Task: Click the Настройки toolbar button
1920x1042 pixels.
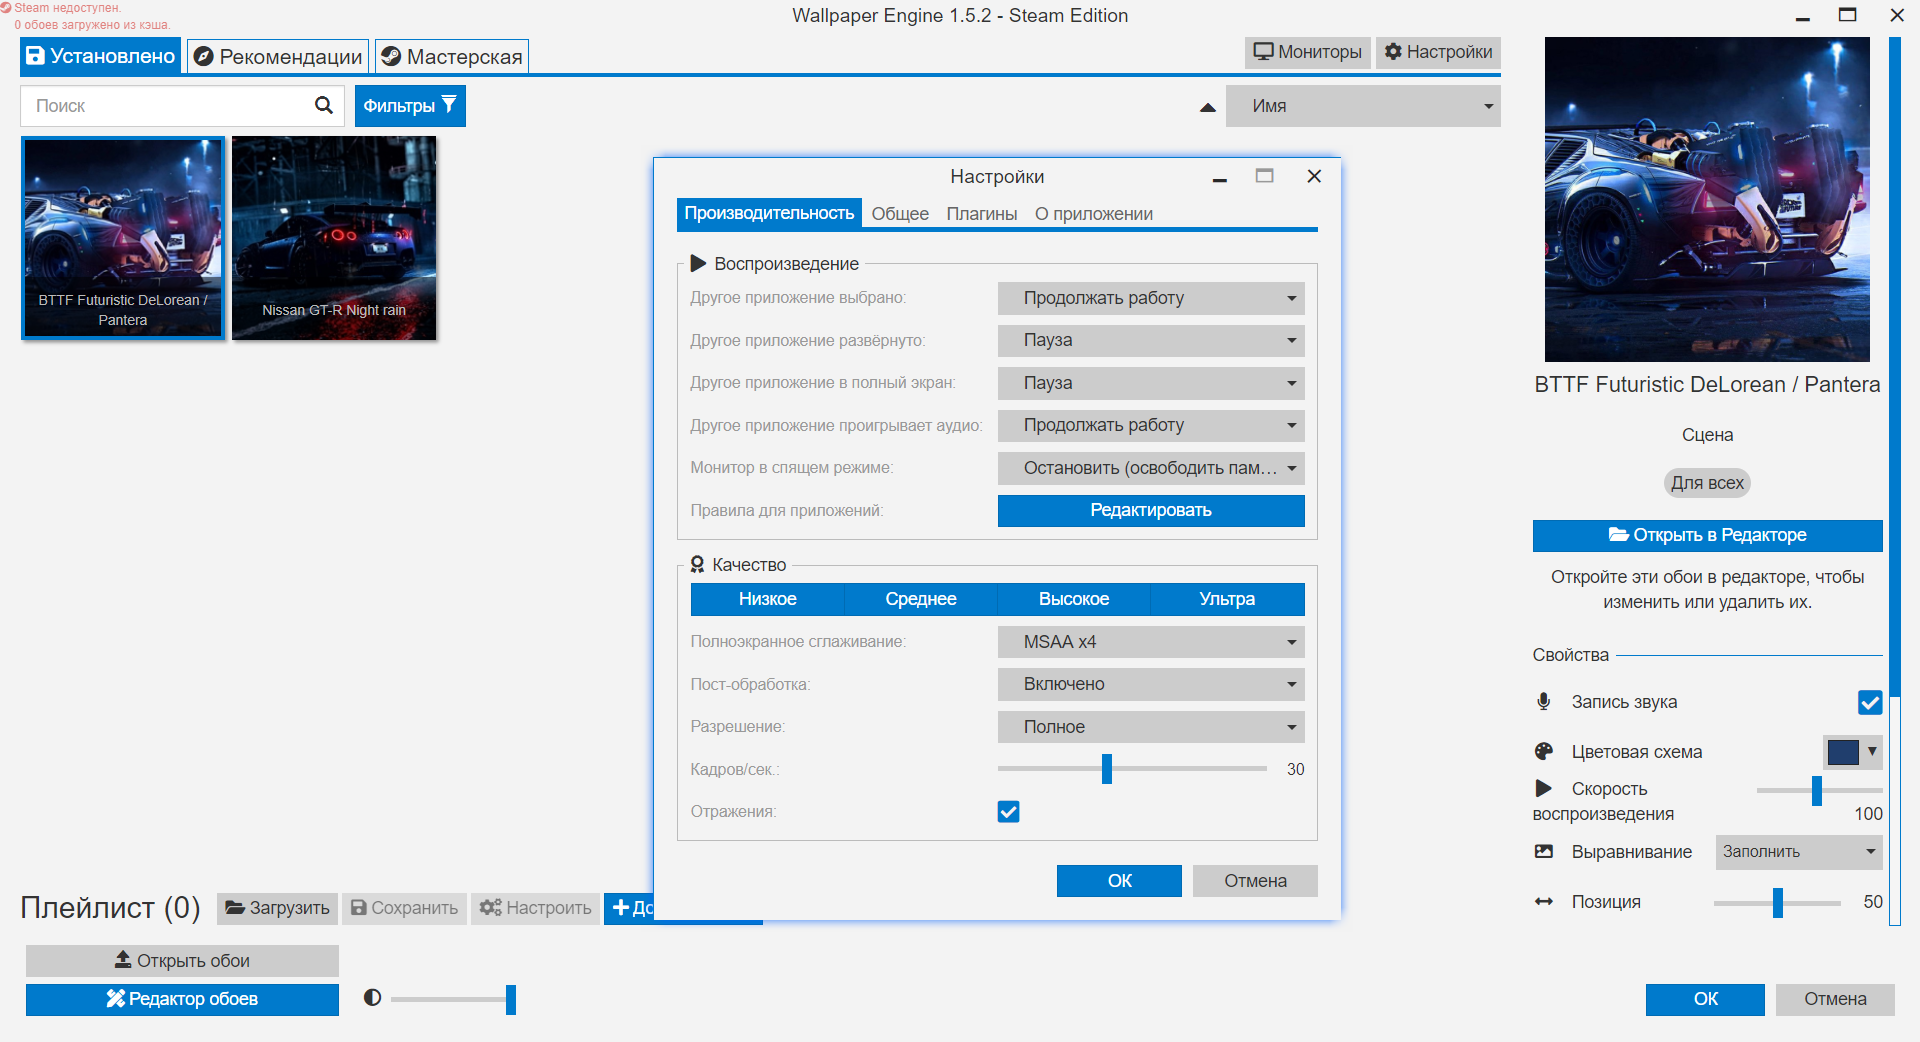Action: coord(1438,52)
